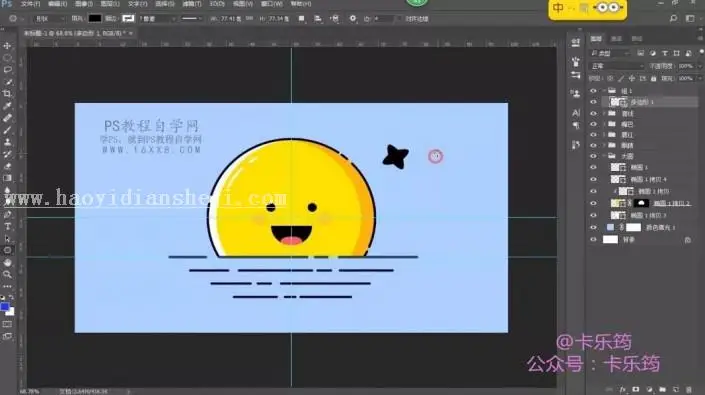Open the Edit Toolbar three-dots button
The width and height of the screenshot is (705, 395).
tap(7, 286)
